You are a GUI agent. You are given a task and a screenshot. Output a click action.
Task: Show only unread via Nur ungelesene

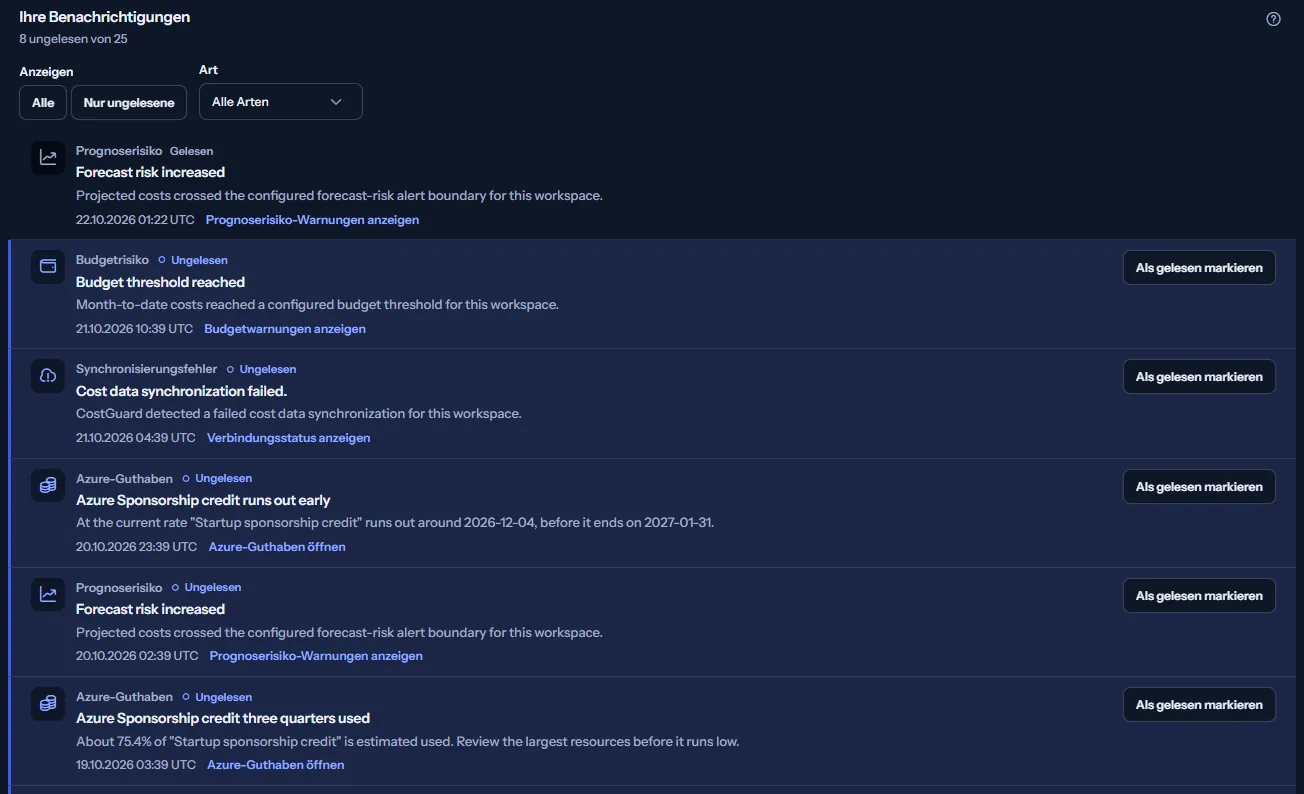click(129, 102)
